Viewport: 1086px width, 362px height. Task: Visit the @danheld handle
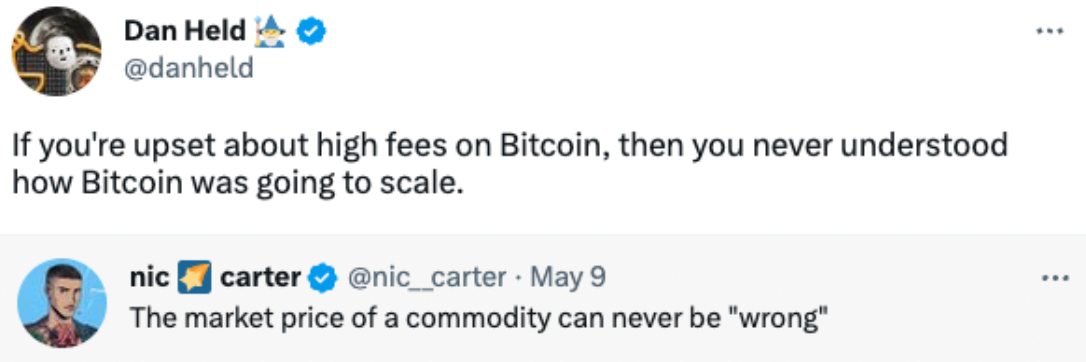click(x=189, y=69)
